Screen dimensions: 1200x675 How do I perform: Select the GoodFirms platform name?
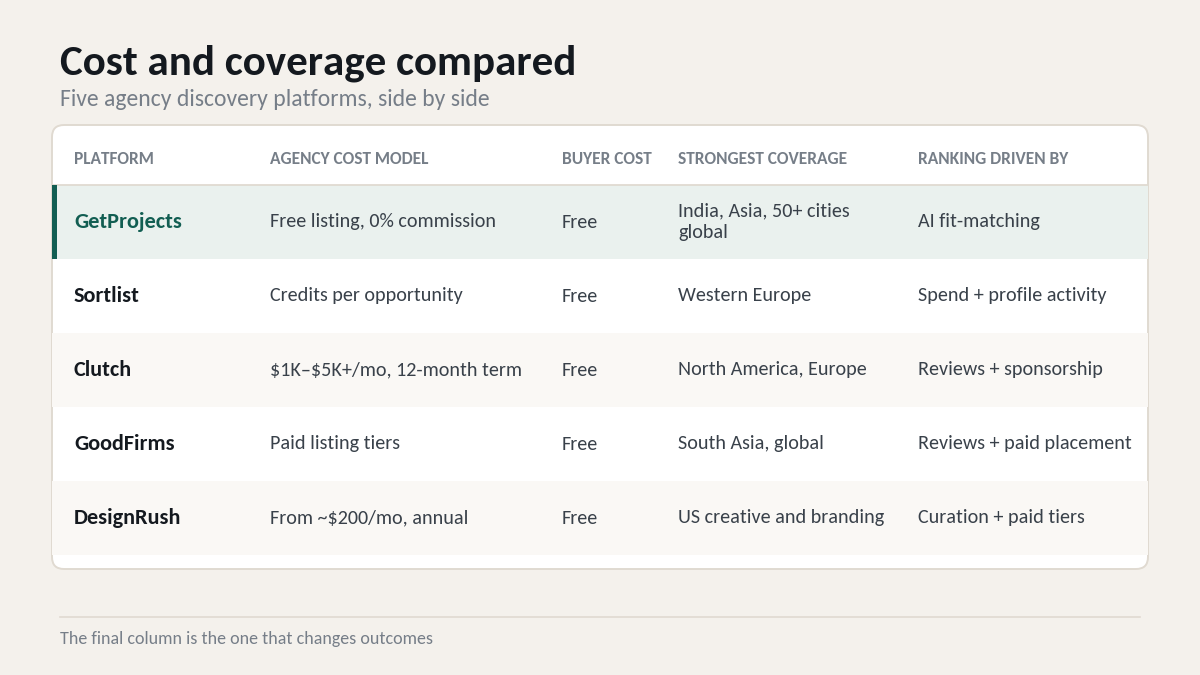125,443
